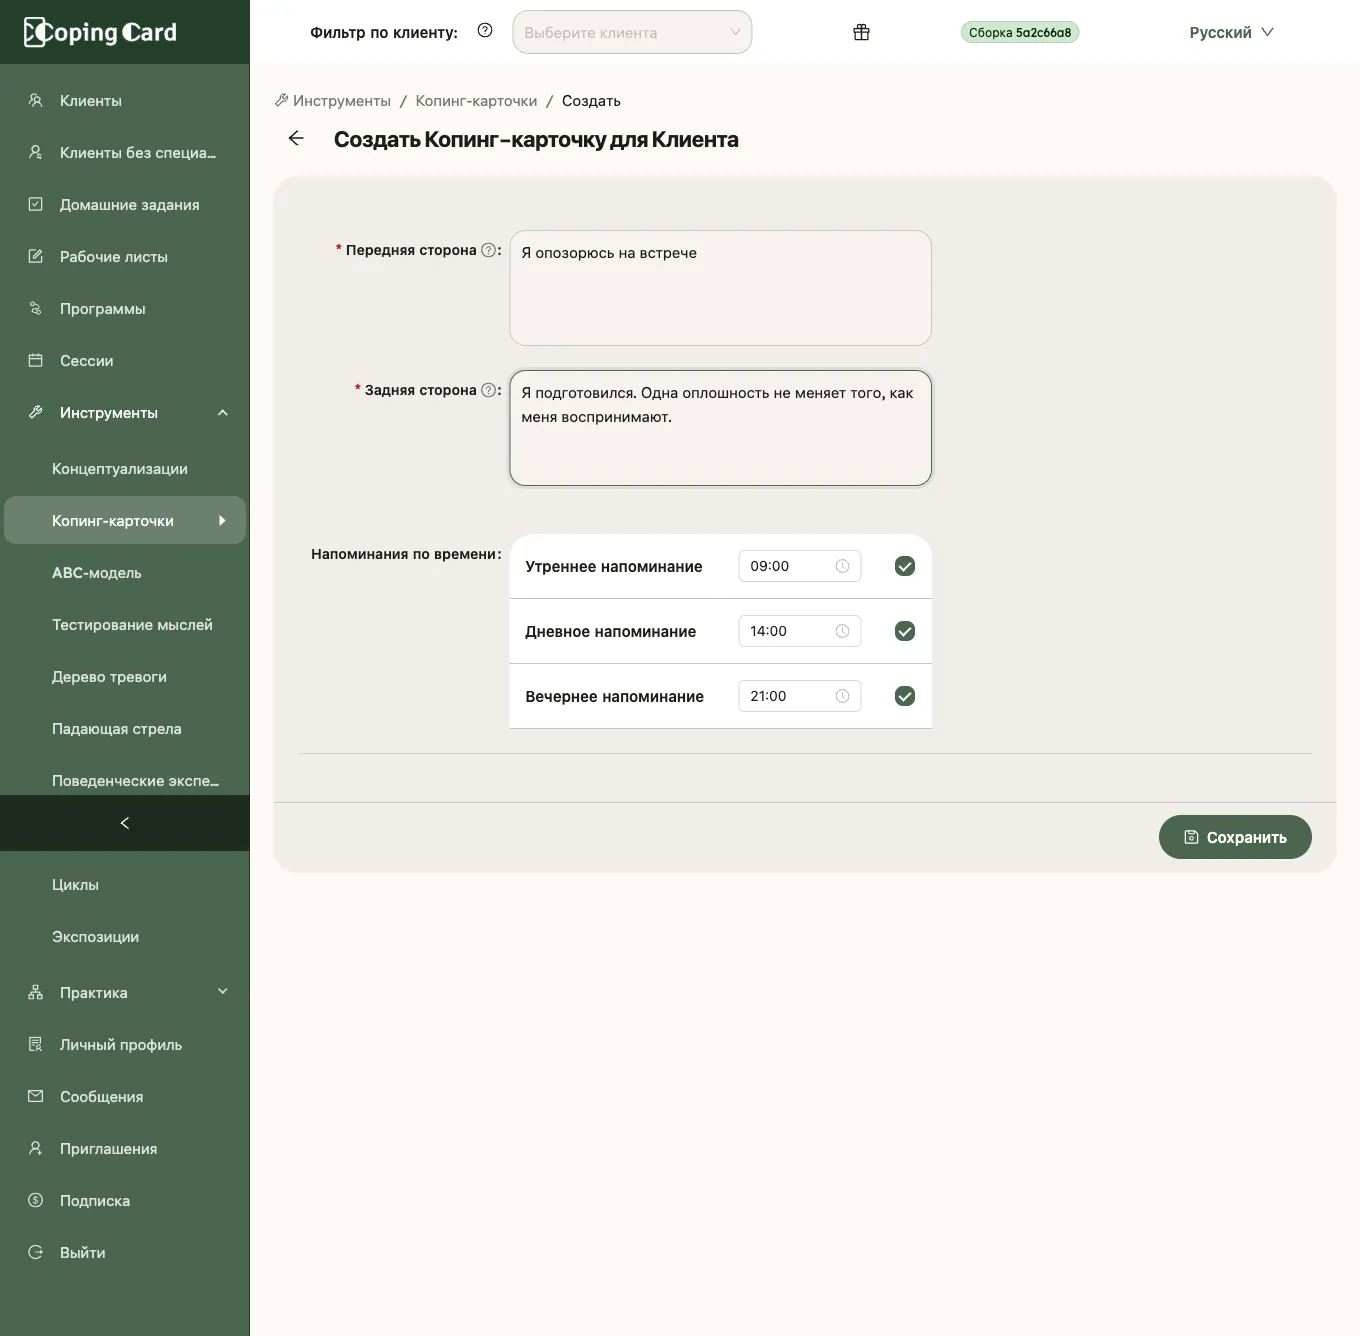Open Клиенты без специалиста in the sidebar
1360x1336 pixels.
click(125, 152)
